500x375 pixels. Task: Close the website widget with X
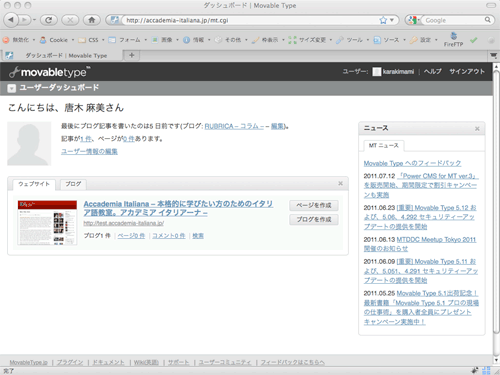click(340, 183)
